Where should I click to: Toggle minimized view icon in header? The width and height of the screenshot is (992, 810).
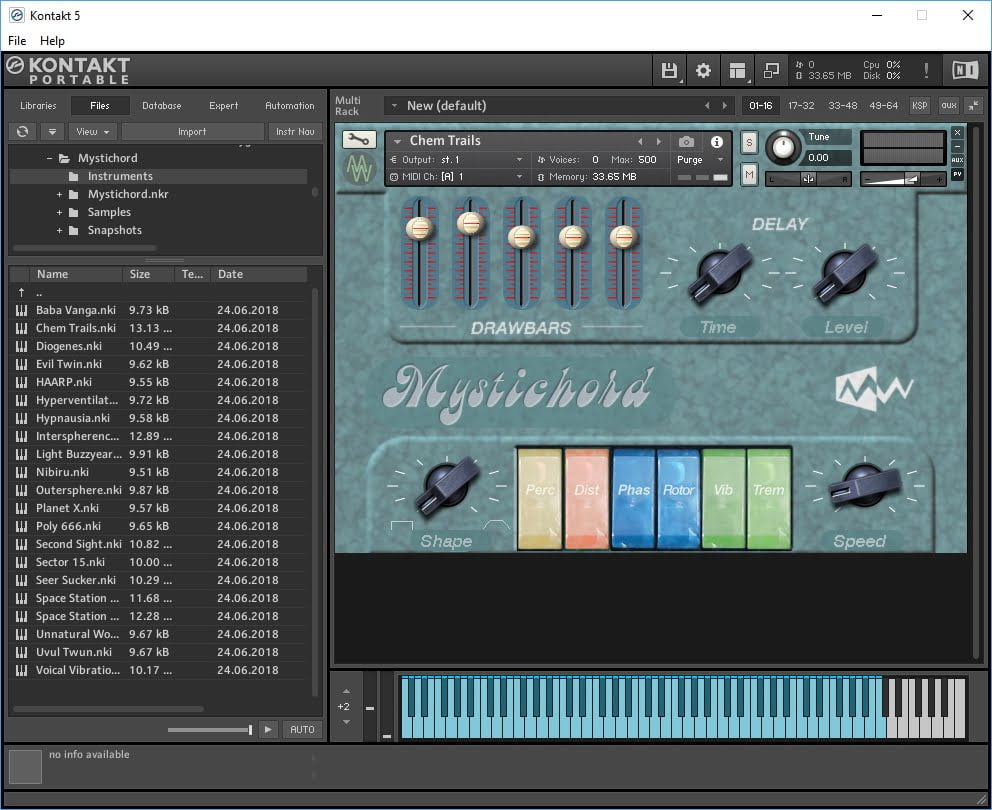771,70
